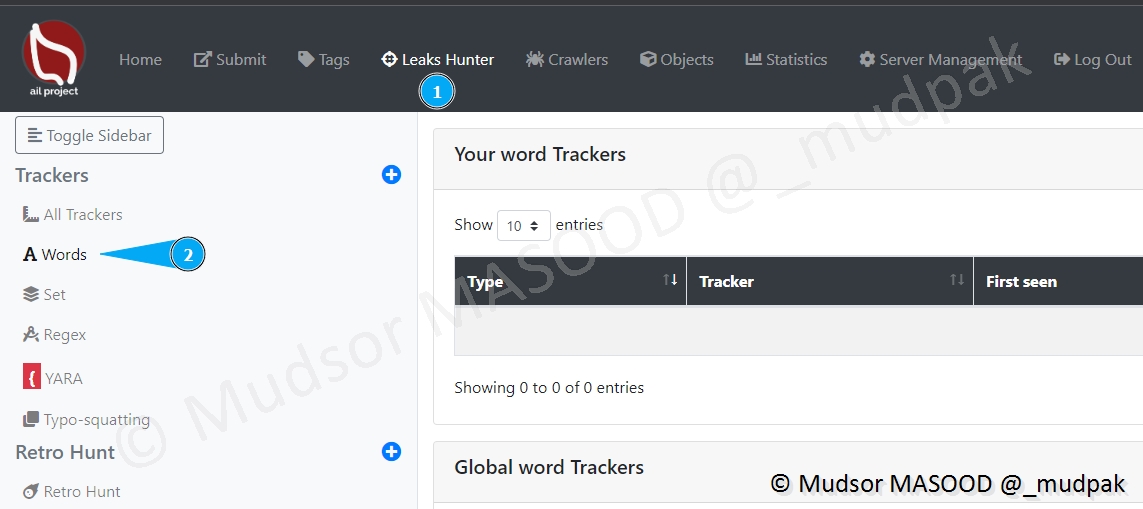This screenshot has width=1143, height=509.
Task: Go to Statistics page
Action: point(786,60)
